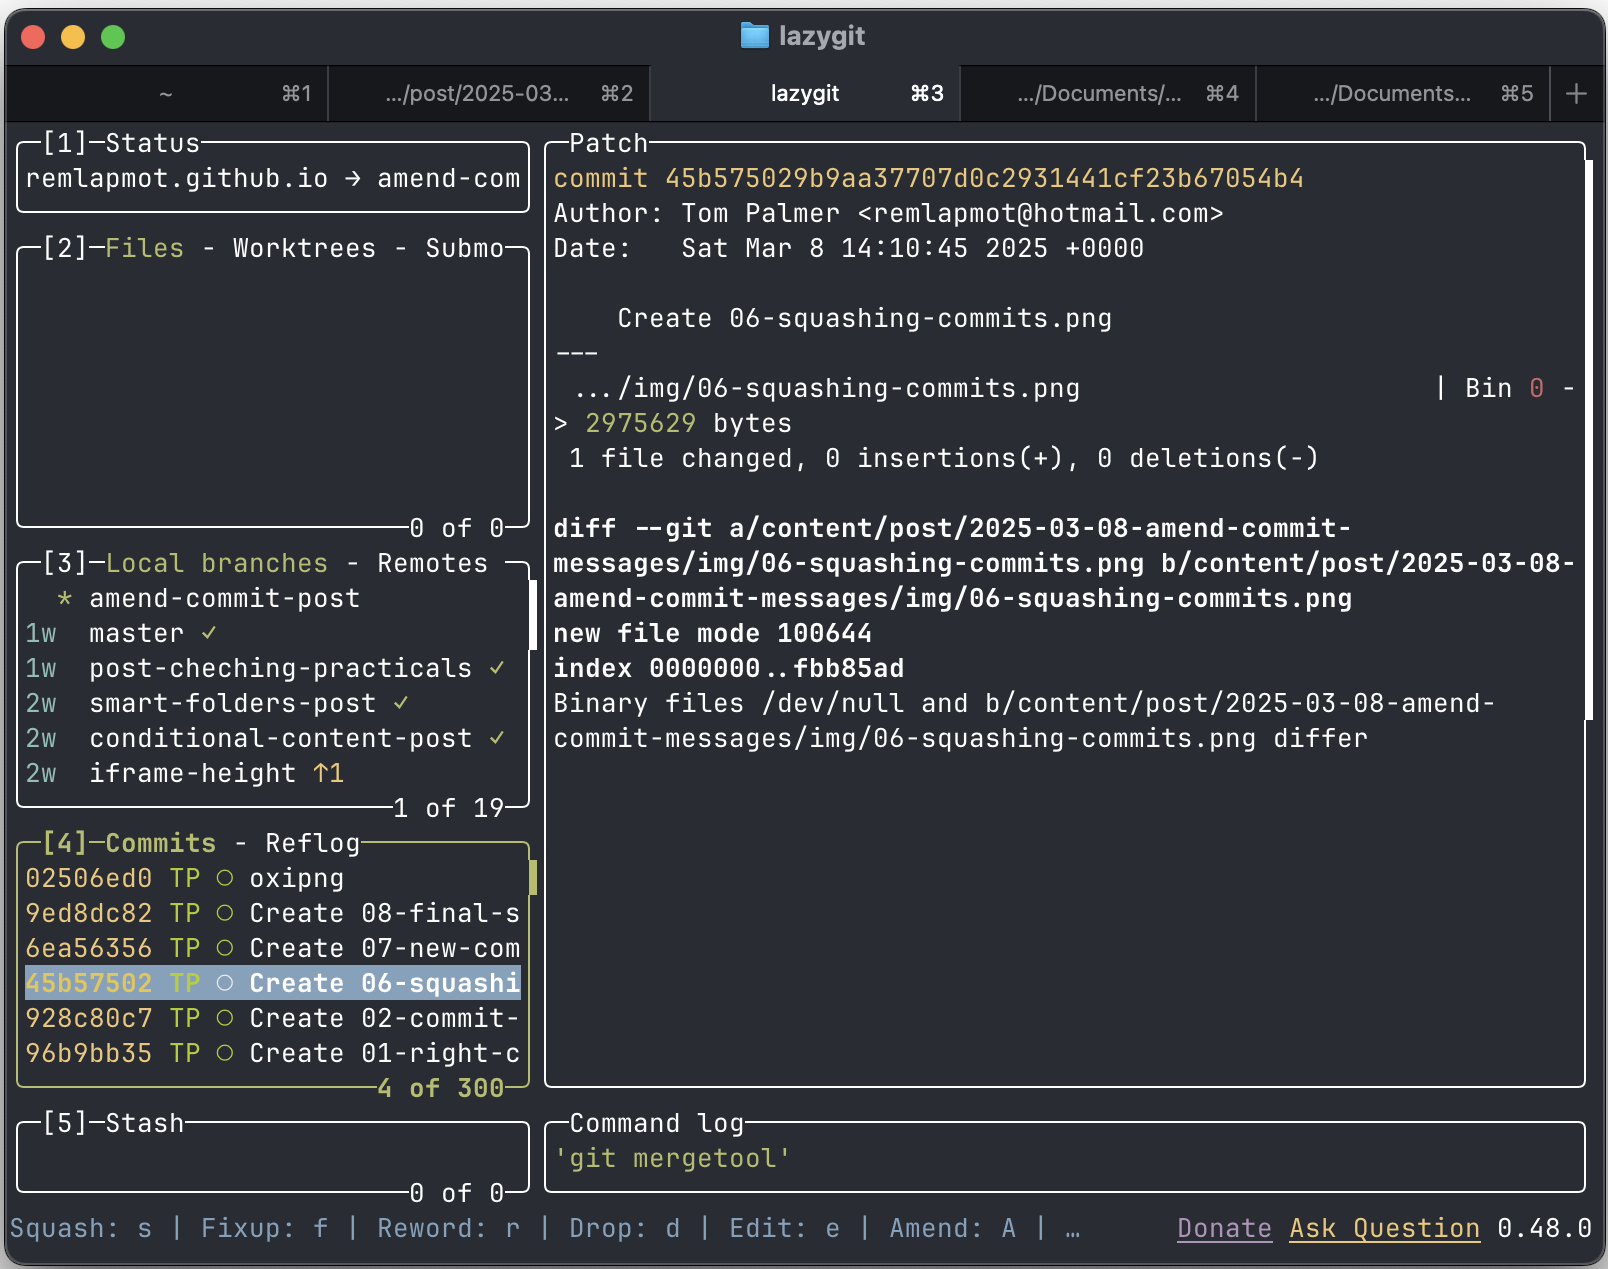This screenshot has height=1269, width=1608.
Task: Click the Commits panel scrollbar thumb
Action: click(x=533, y=877)
